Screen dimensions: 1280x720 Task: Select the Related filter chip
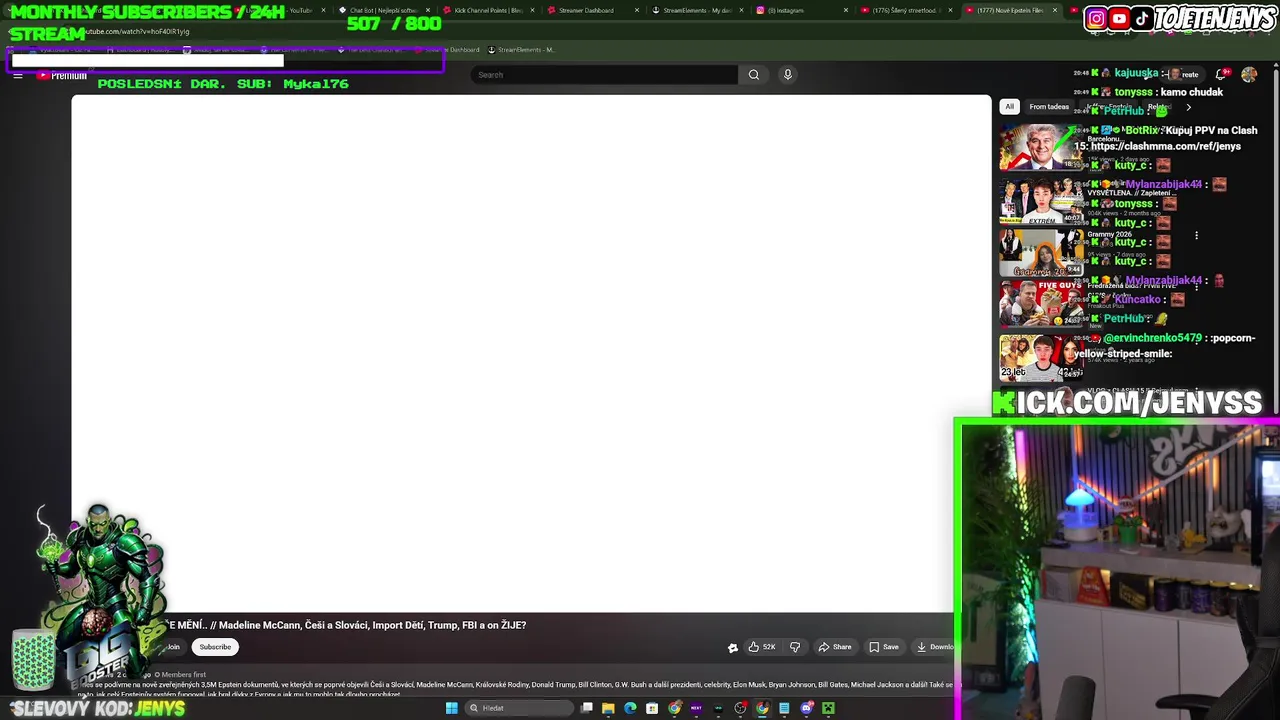coord(1159,107)
